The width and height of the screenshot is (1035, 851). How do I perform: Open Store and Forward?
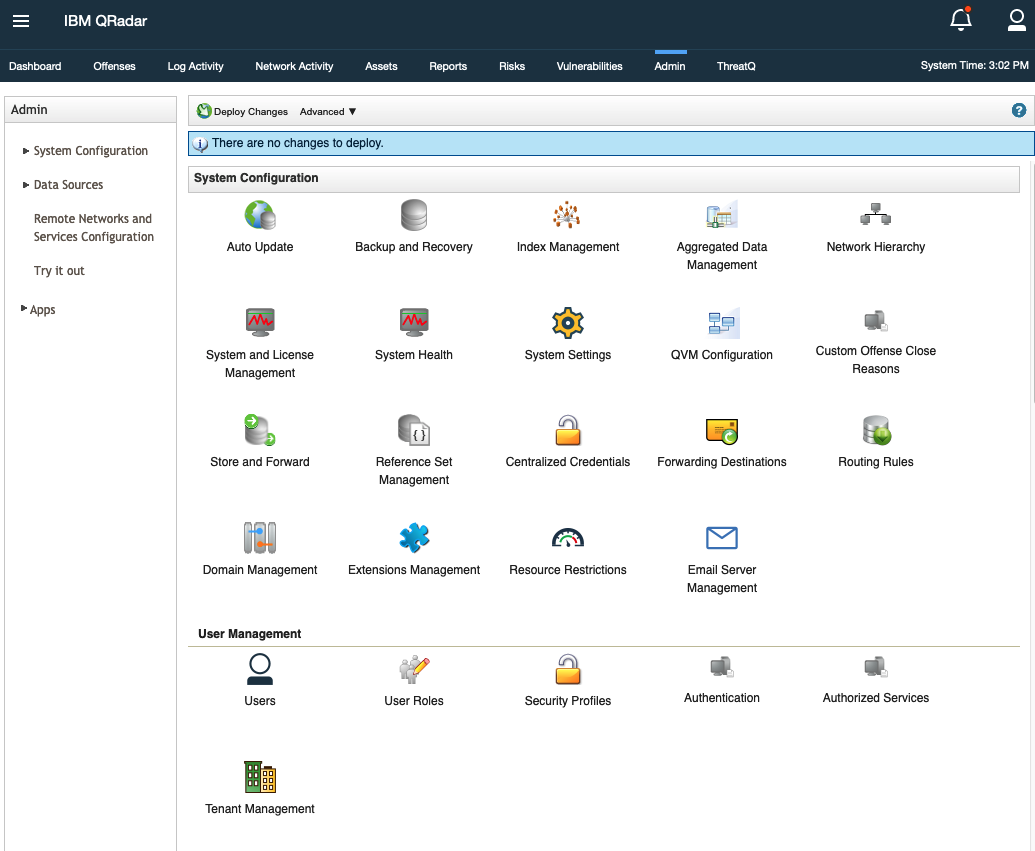[x=260, y=430]
